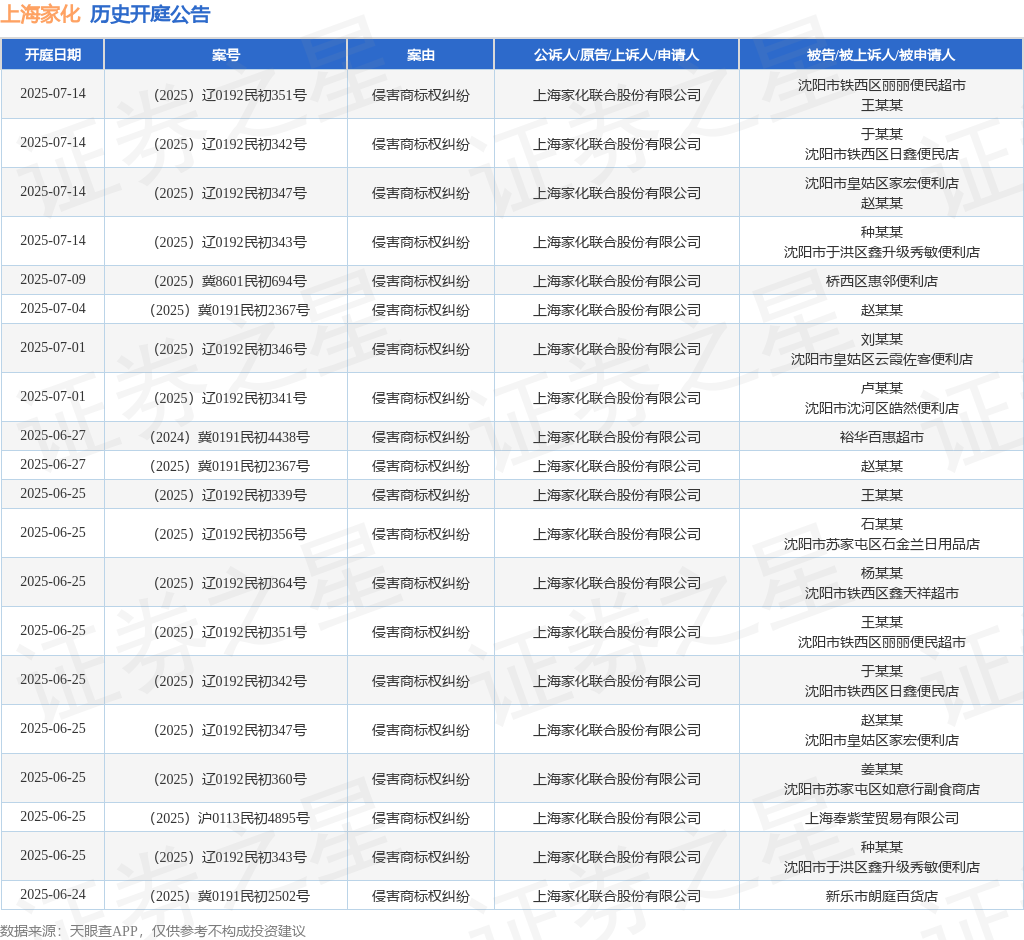1024x940 pixels.
Task: Click the 上海家化 title text
Action: click(40, 14)
